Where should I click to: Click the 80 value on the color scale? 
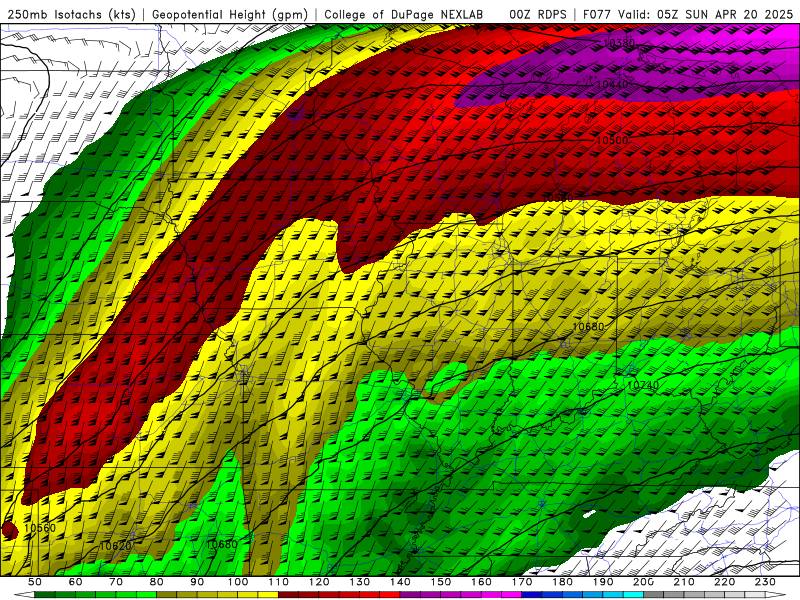(x=157, y=582)
